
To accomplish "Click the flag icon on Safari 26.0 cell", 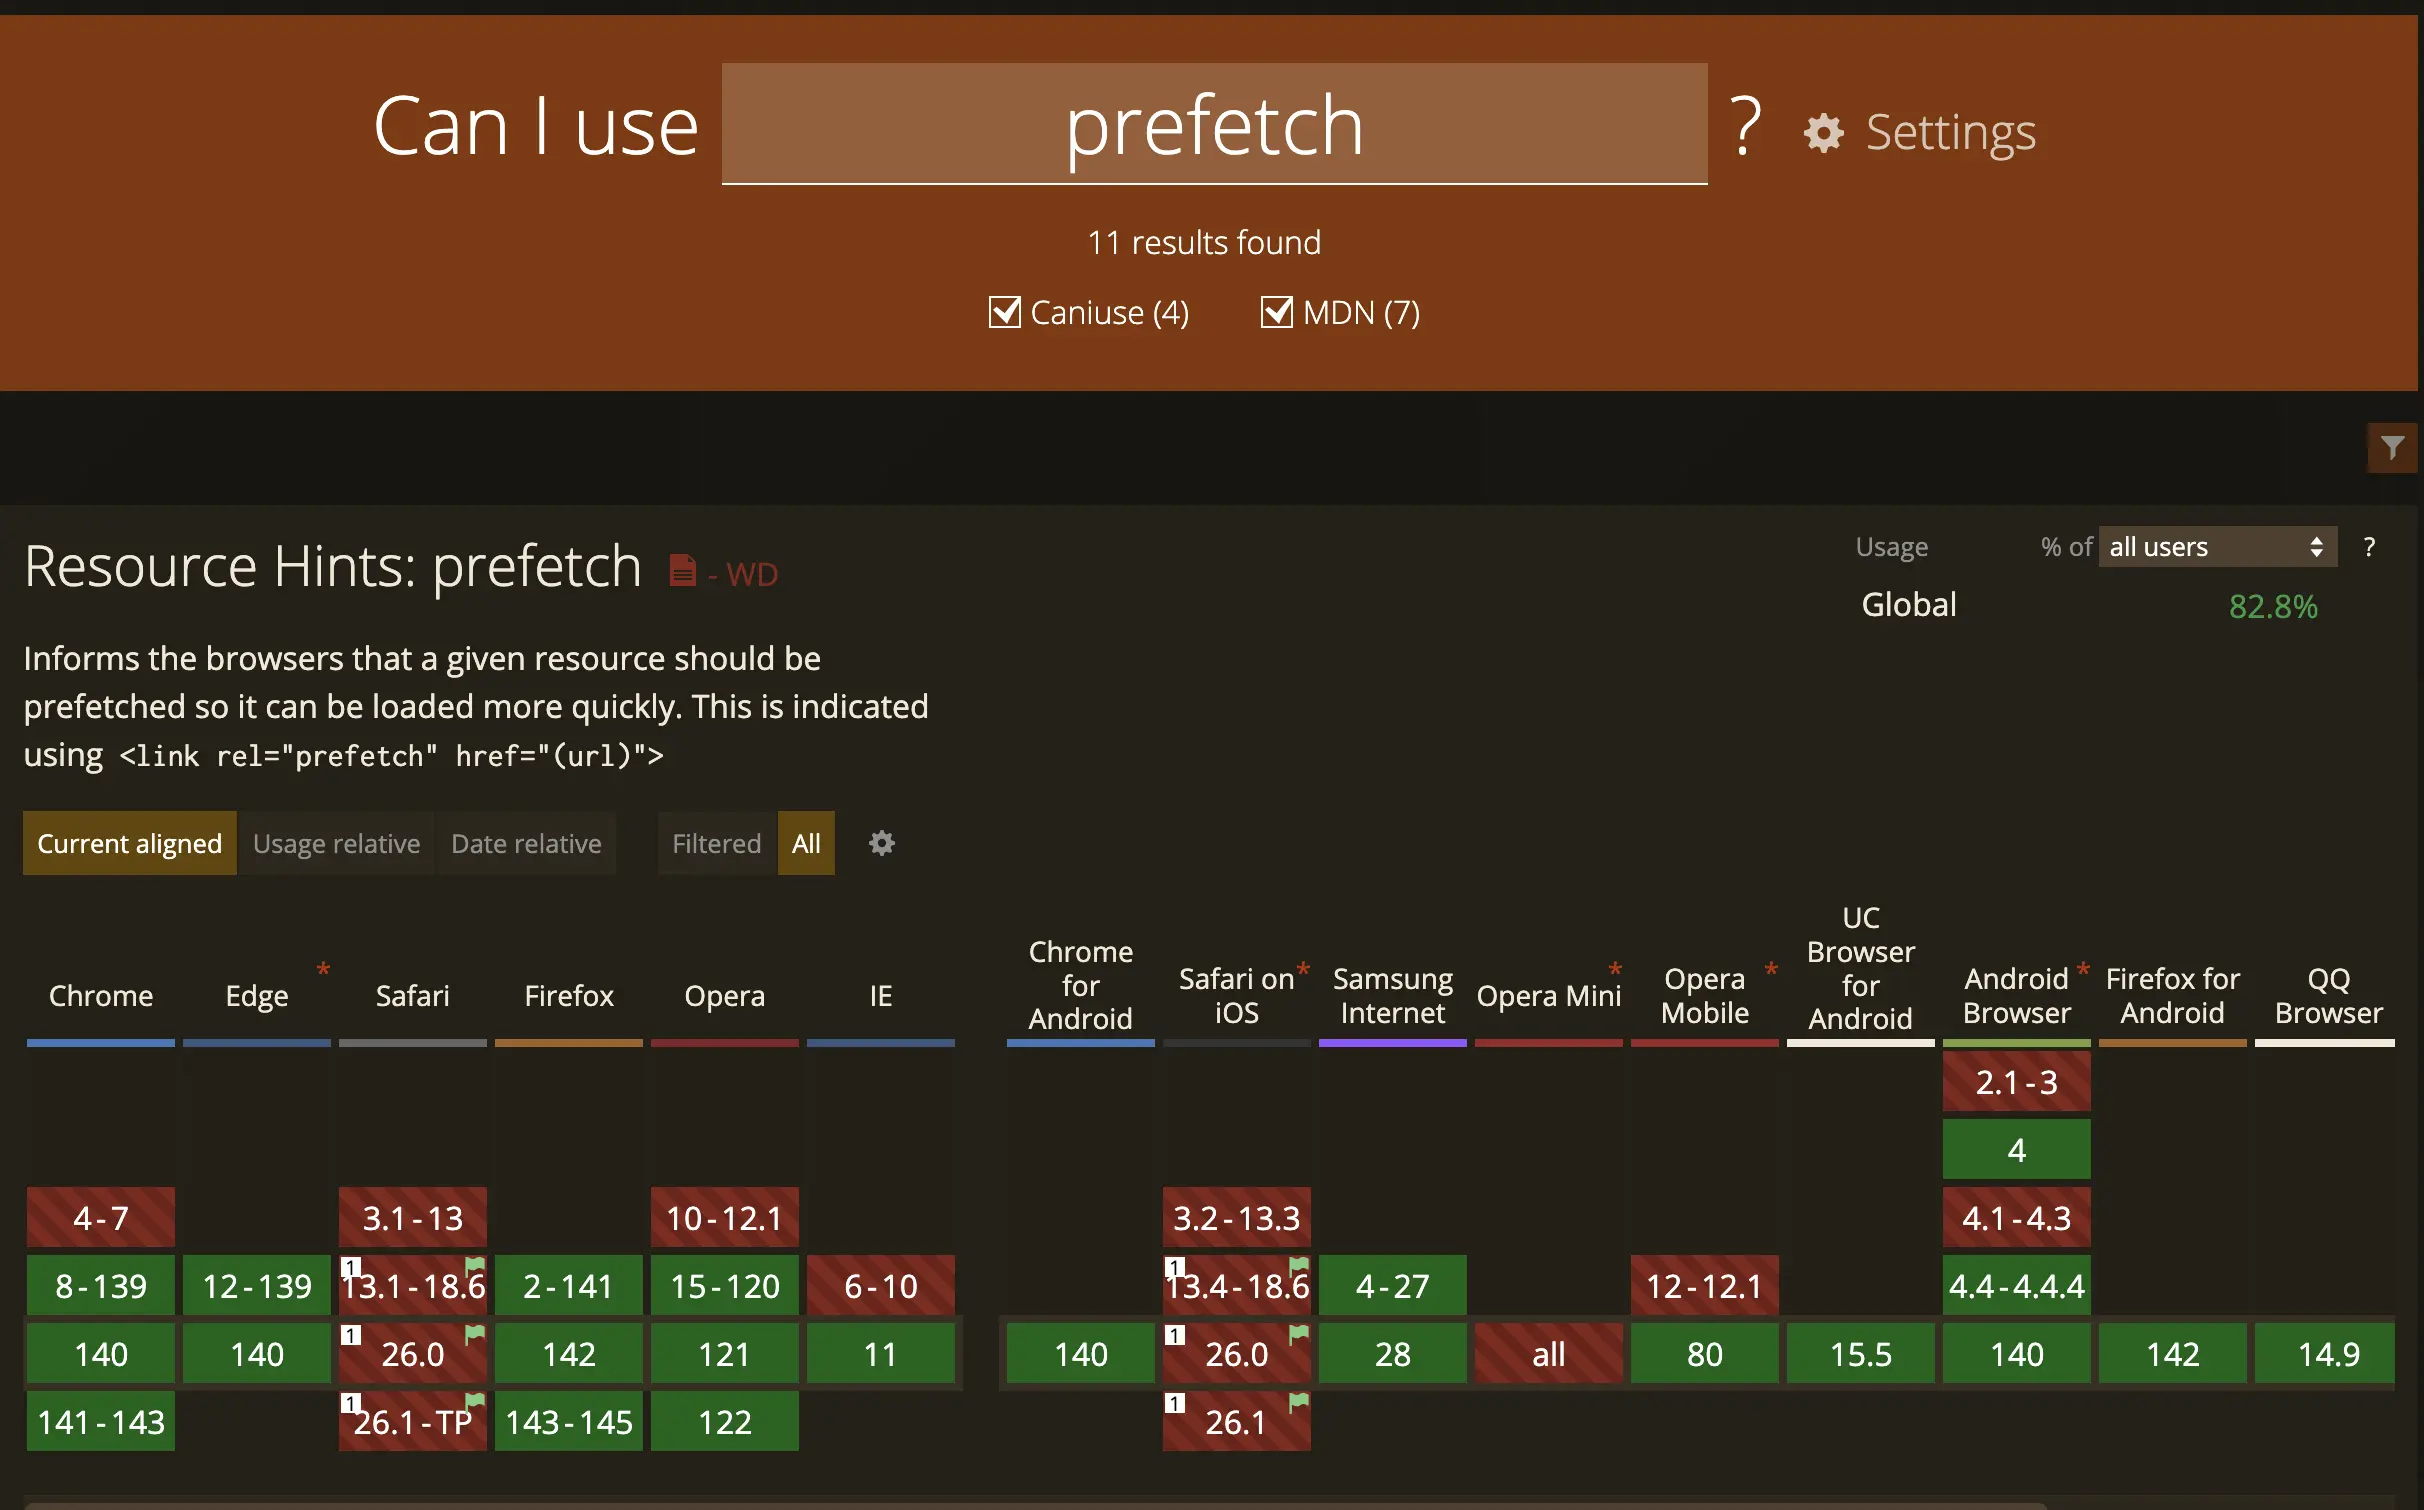I will coord(474,1333).
